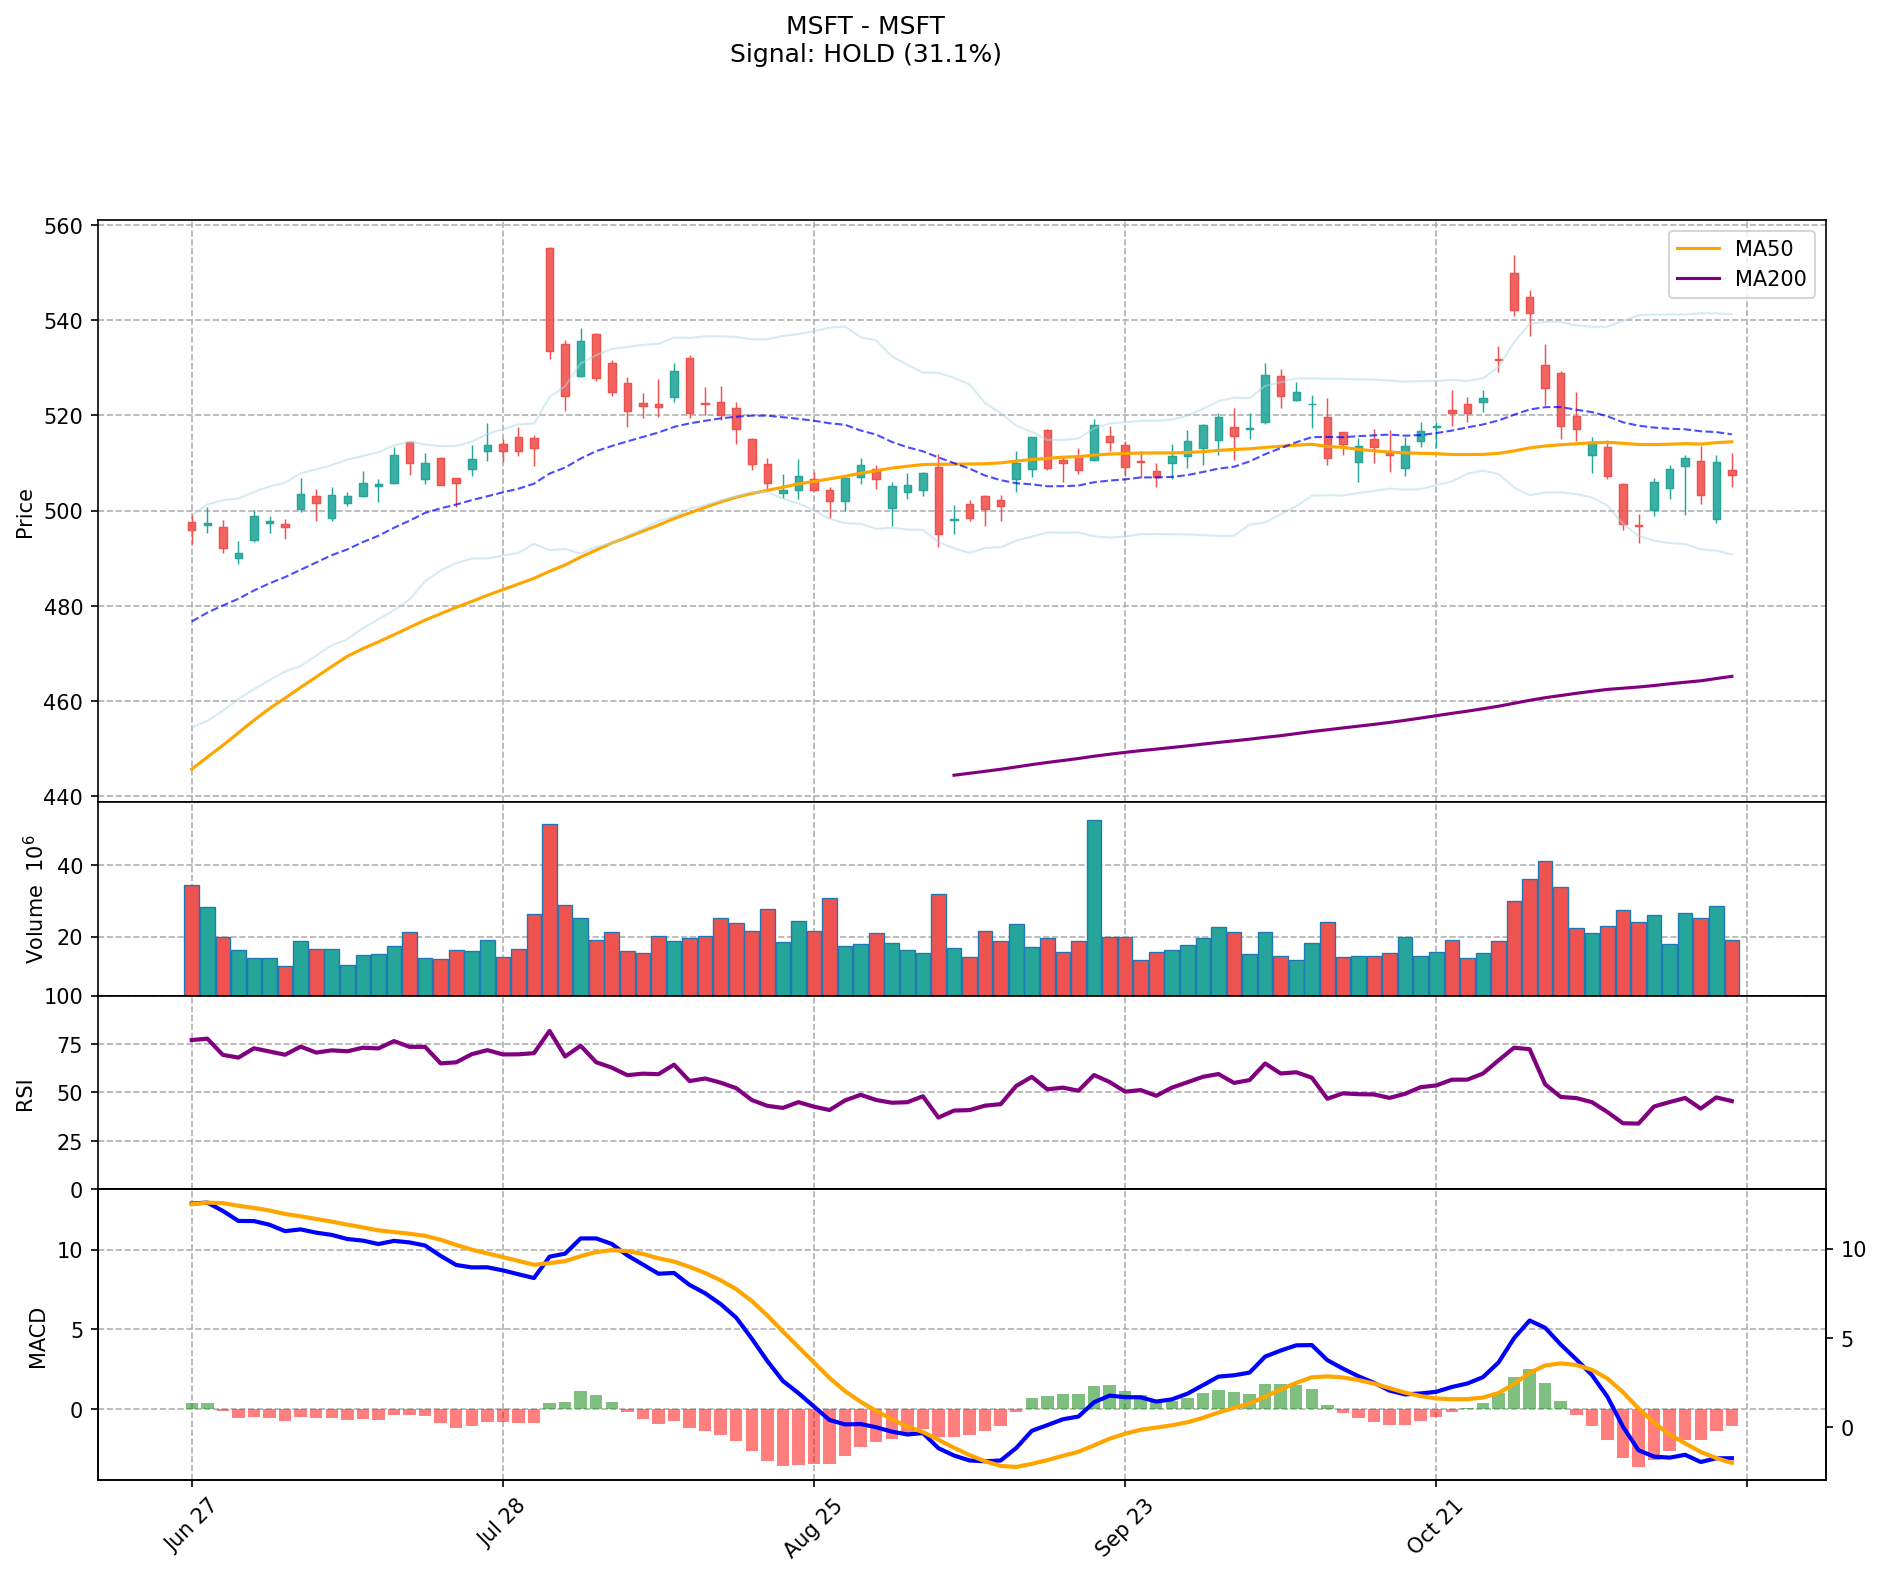This screenshot has height=1576, width=1881.
Task: Click the tall red candlestick peaking near 555
Action: (x=549, y=300)
